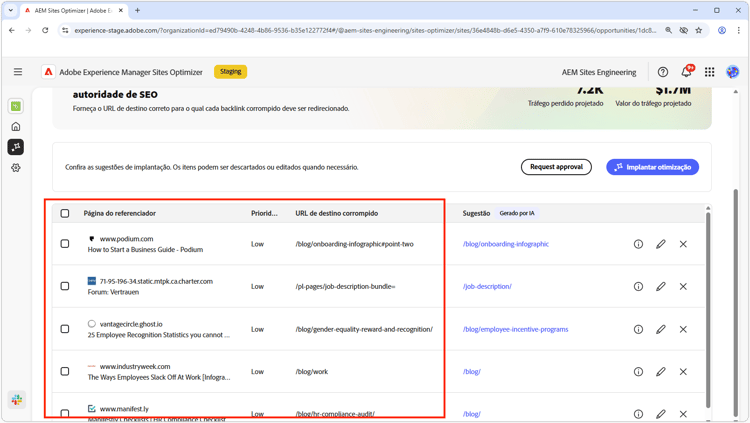The width and height of the screenshot is (750, 423).
Task: Edit the vantagecircle.ghost.io suggestion
Action: (661, 329)
